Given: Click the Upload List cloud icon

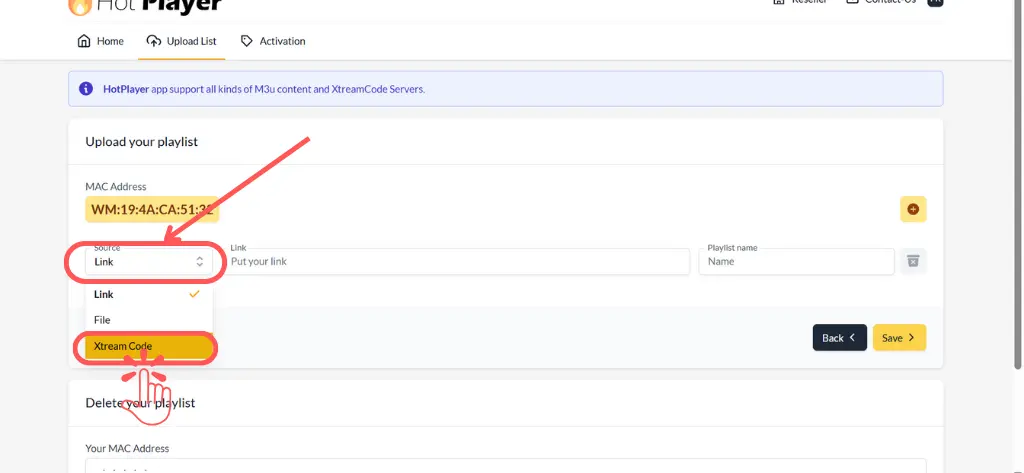Looking at the screenshot, I should pyautogui.click(x=153, y=41).
